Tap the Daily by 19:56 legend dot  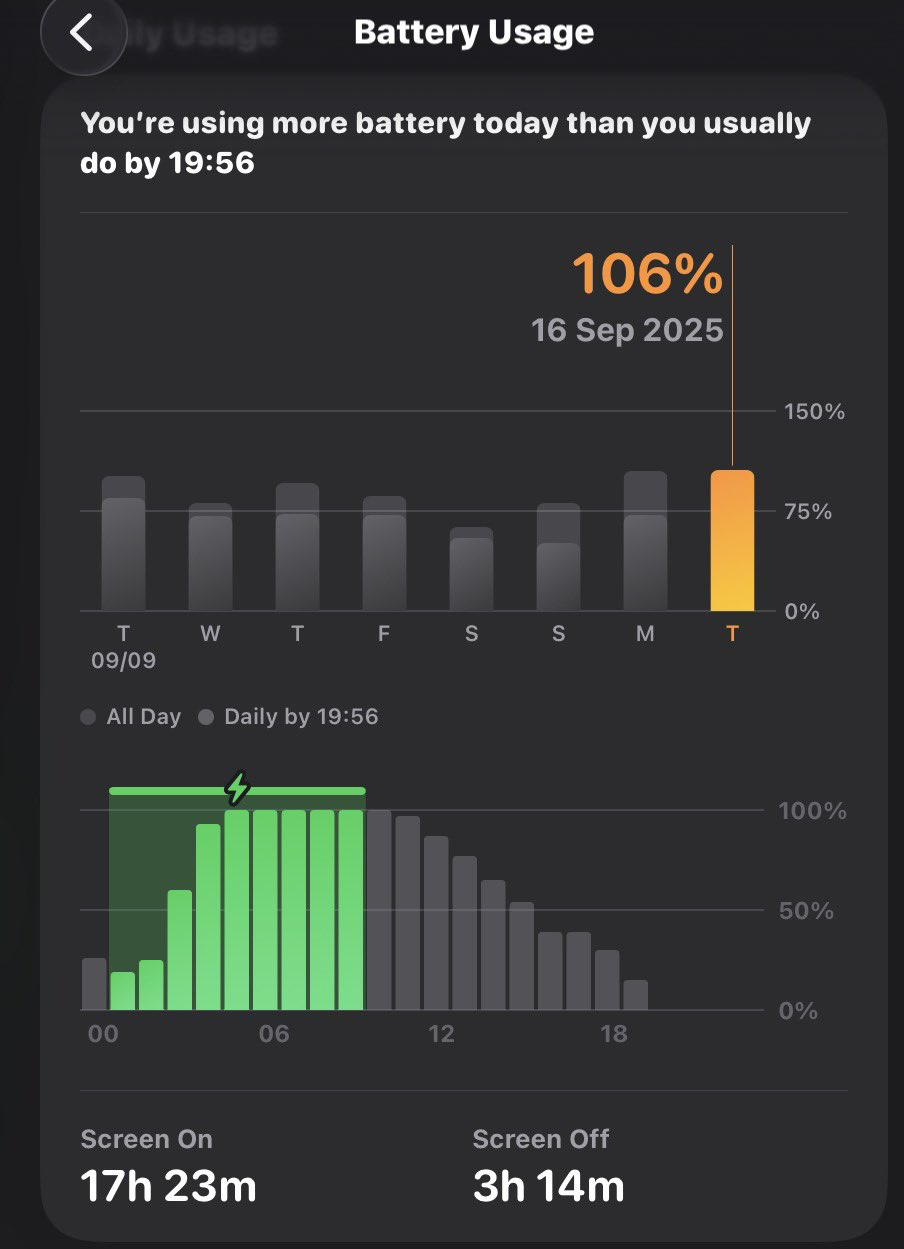[x=206, y=717]
